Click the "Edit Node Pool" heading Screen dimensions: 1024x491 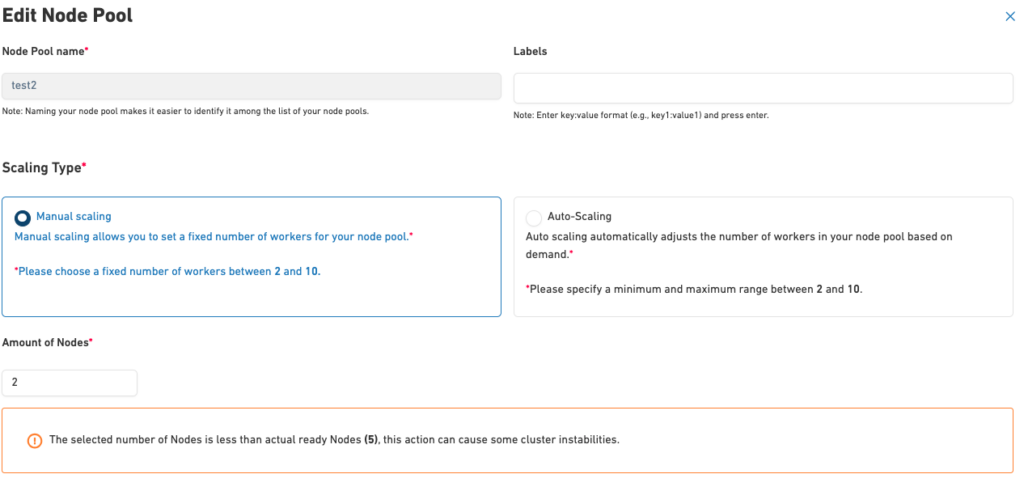coord(67,16)
